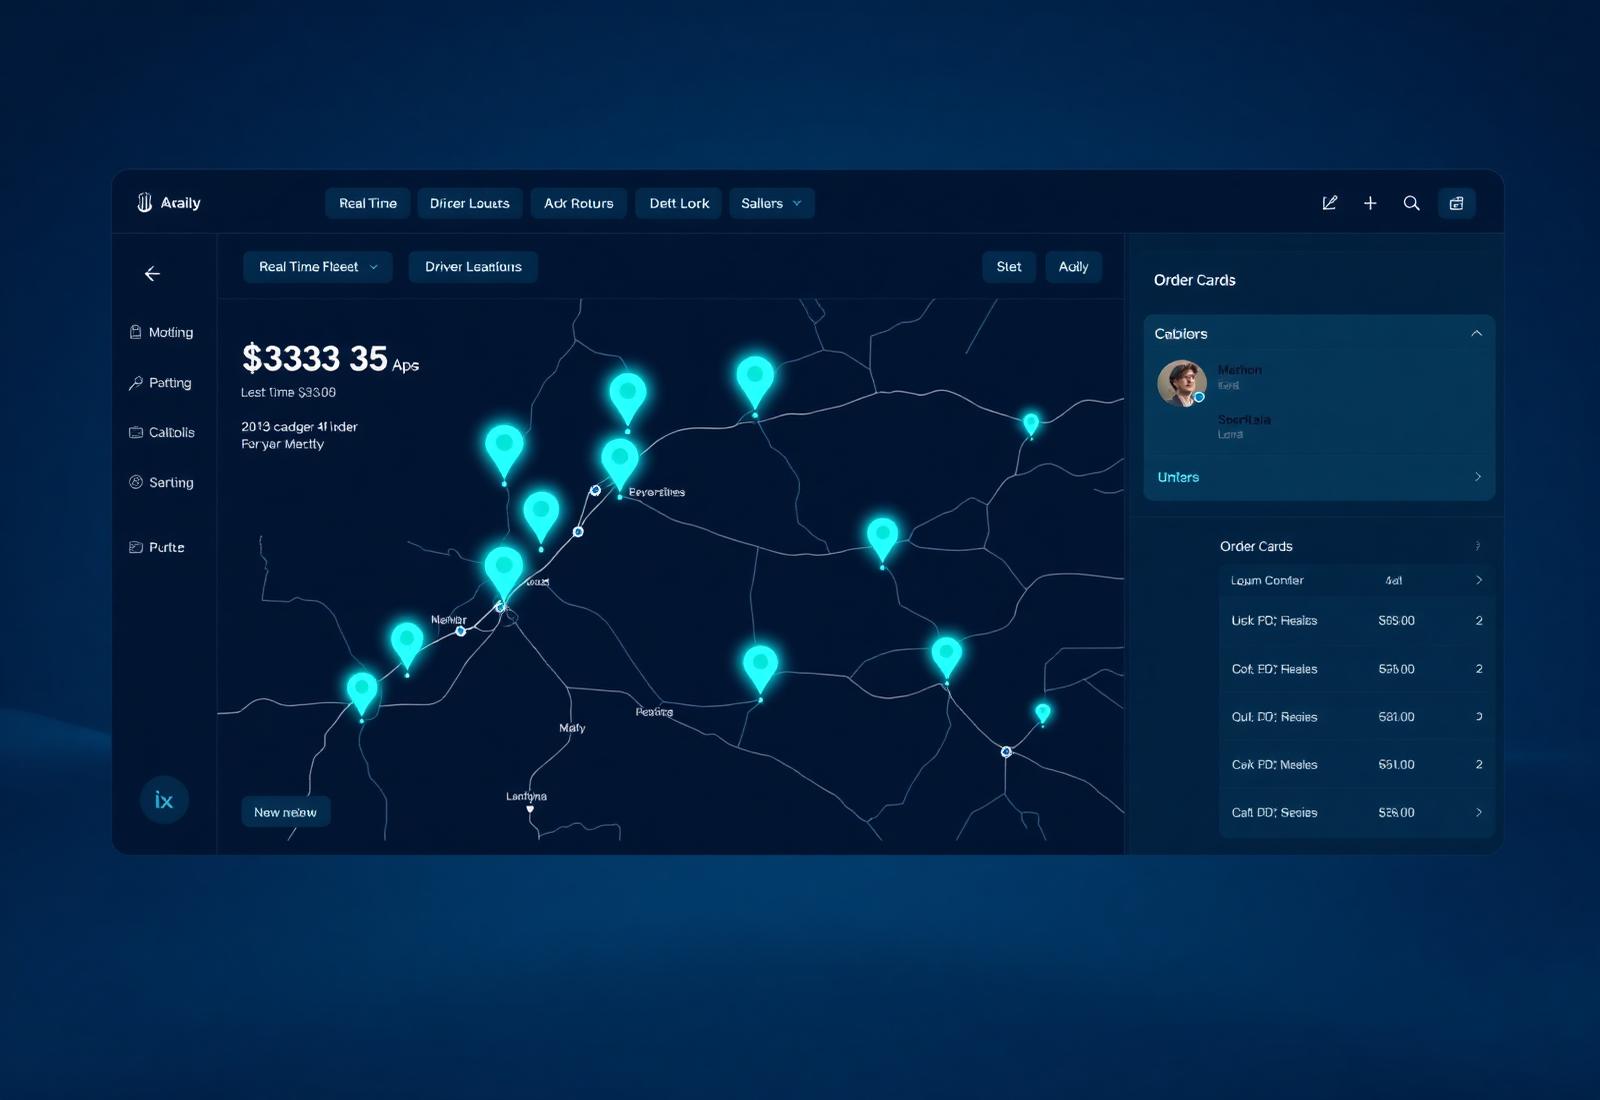This screenshot has height=1100, width=1600.
Task: Click the calendar icon button in header
Action: 1456,203
